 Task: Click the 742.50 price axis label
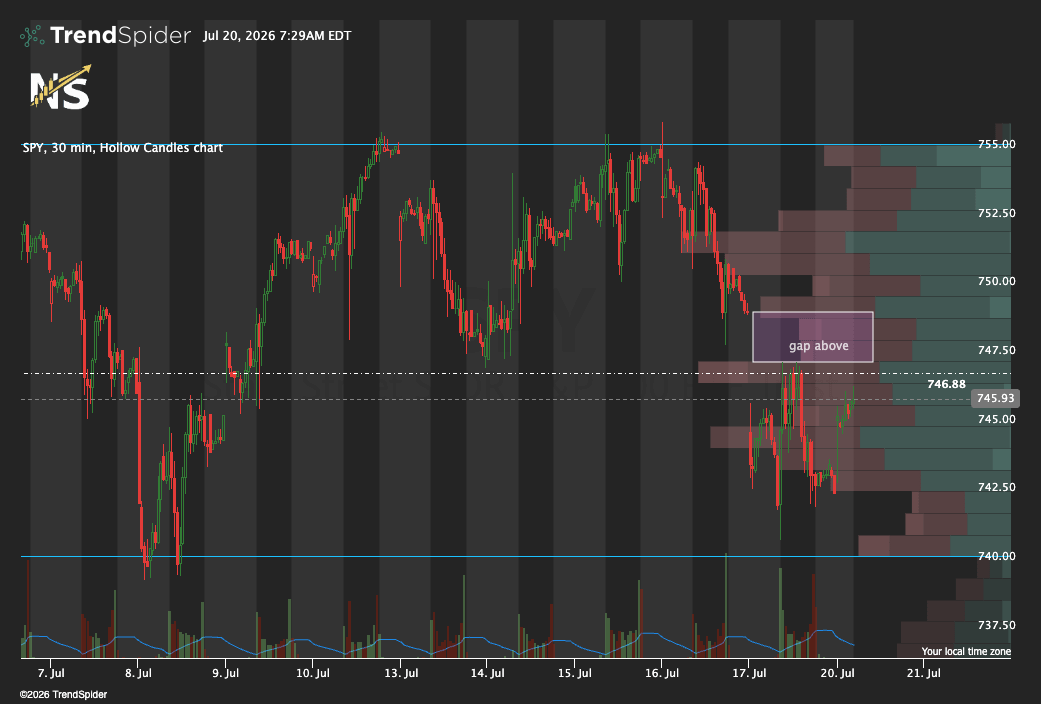pos(997,487)
